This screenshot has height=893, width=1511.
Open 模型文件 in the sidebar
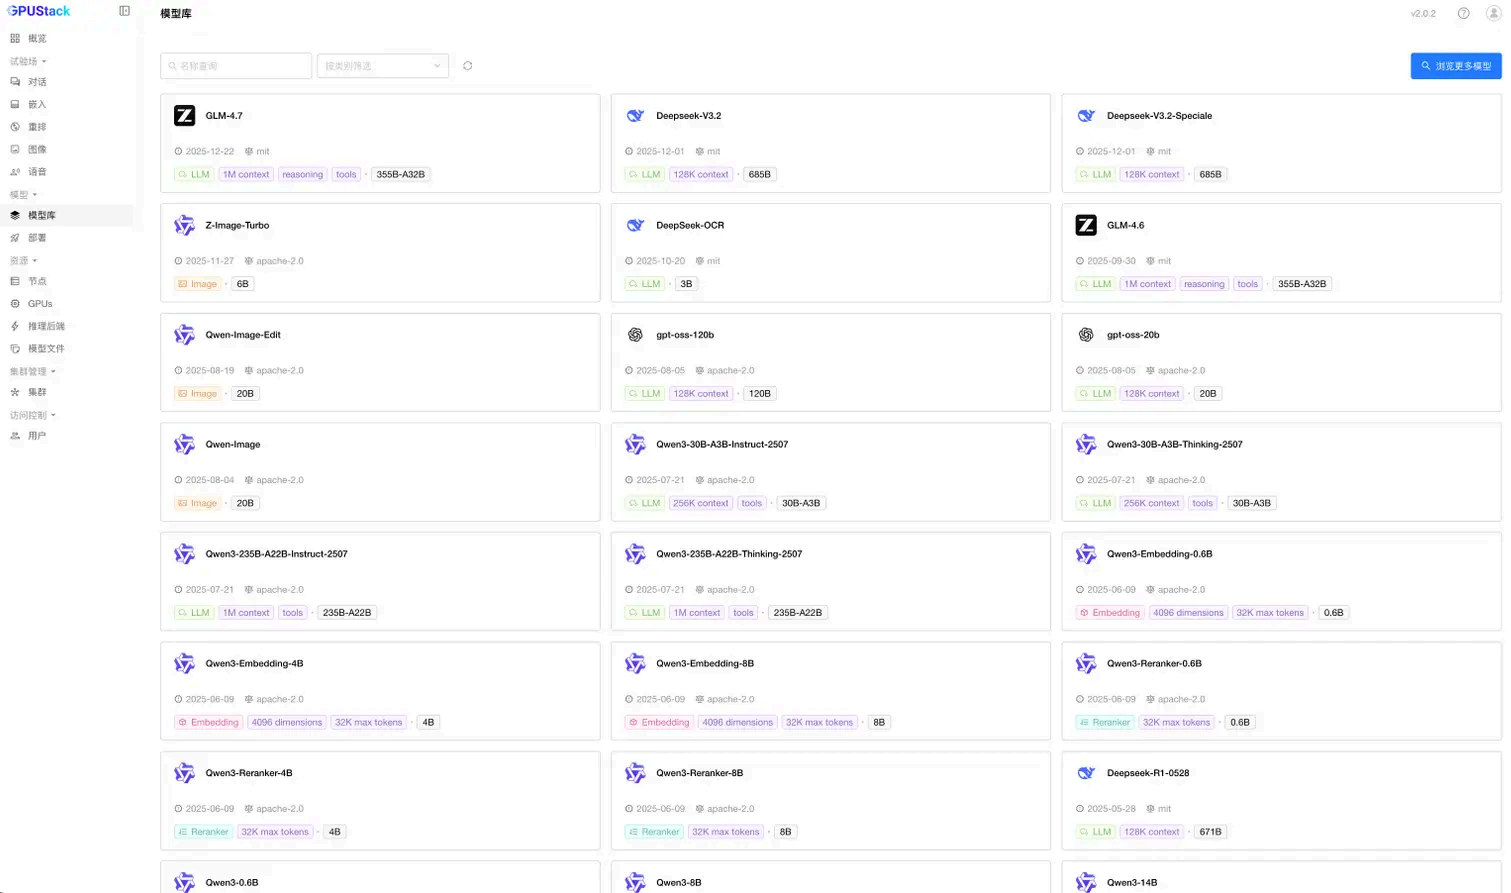68,349
